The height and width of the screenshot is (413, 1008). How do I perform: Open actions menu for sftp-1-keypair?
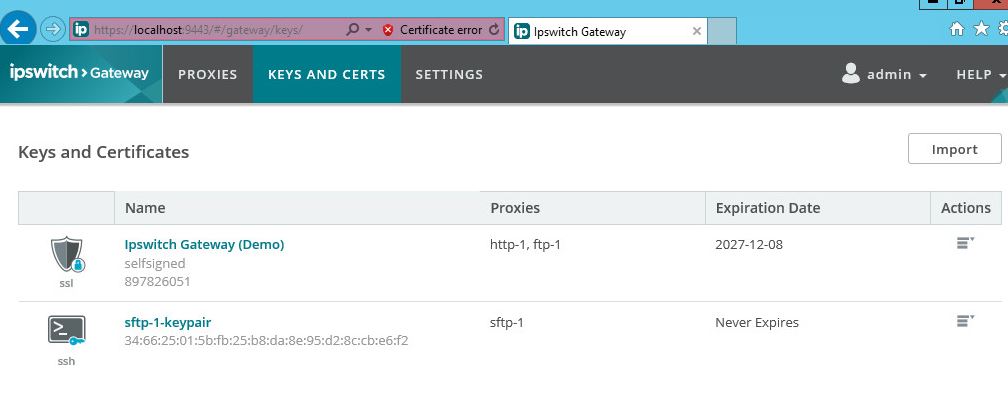click(x=965, y=320)
